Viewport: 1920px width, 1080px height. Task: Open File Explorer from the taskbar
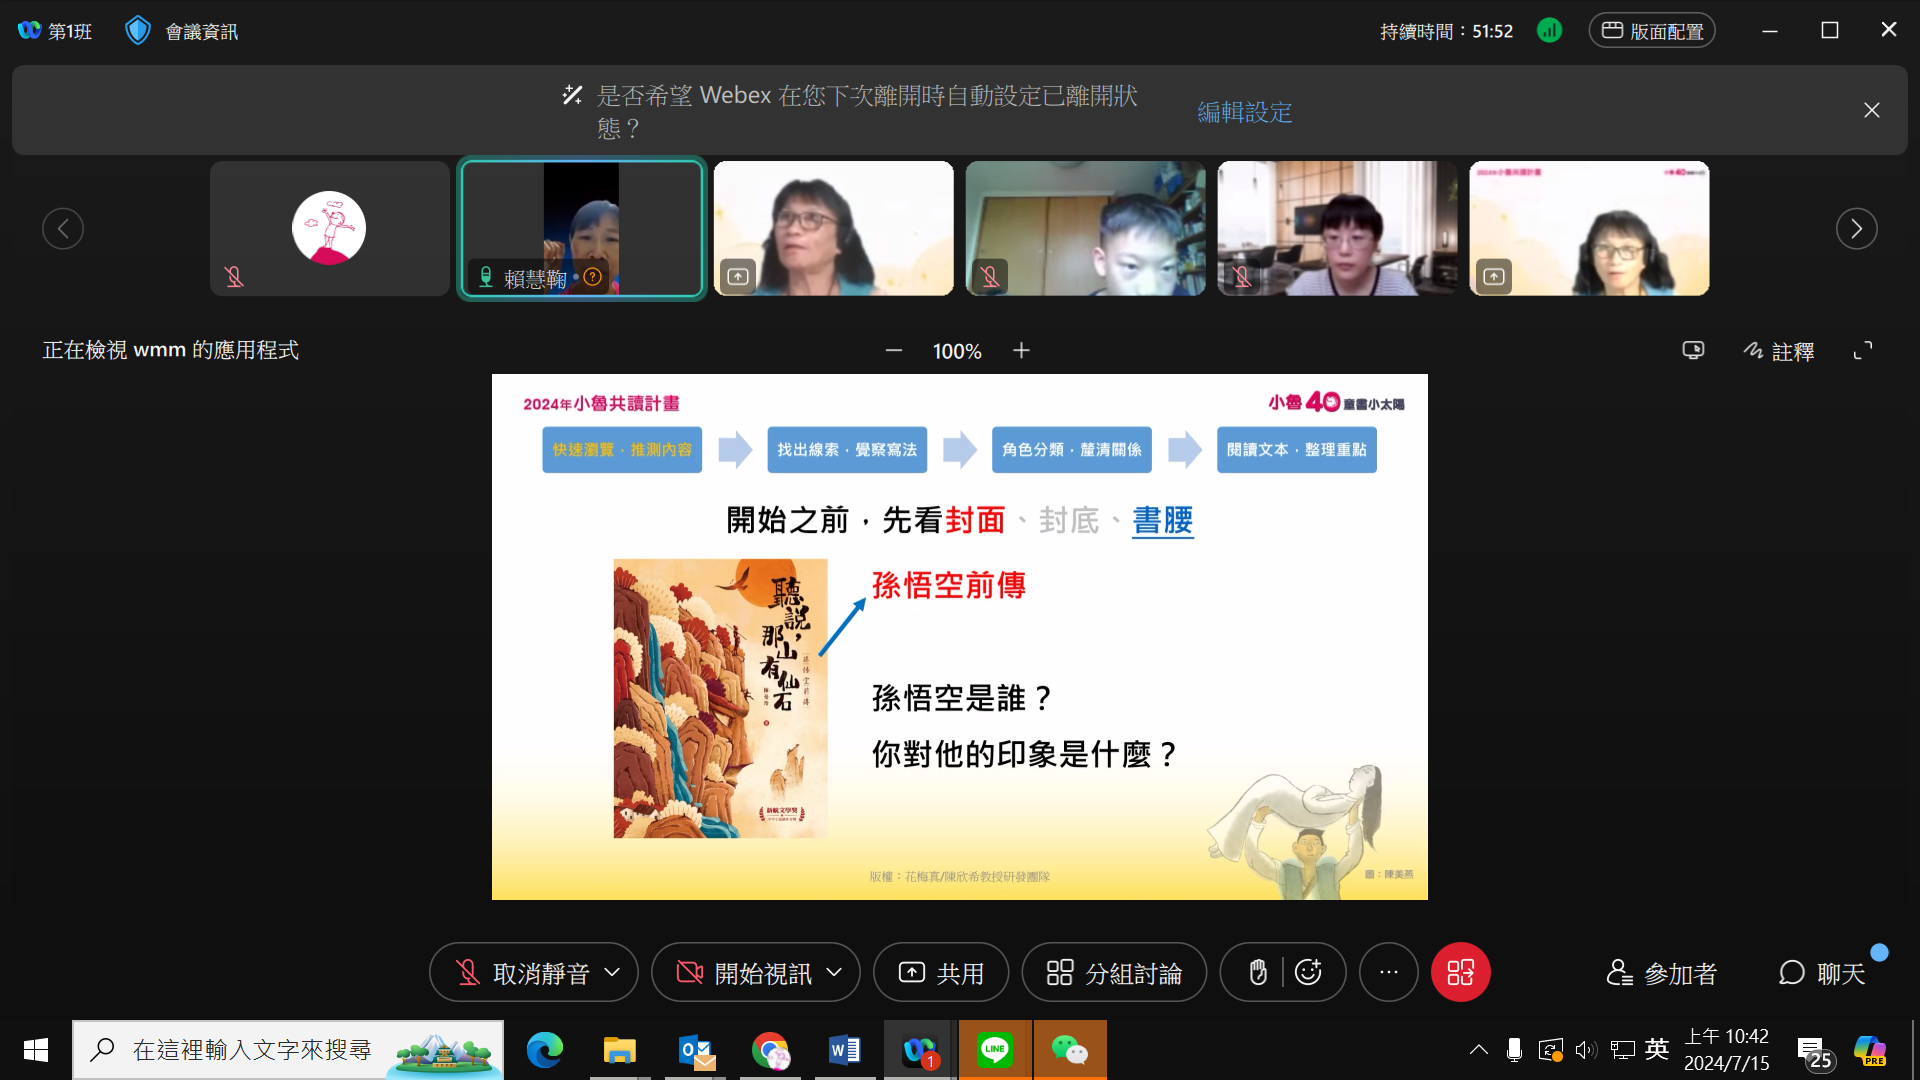[x=620, y=1050]
